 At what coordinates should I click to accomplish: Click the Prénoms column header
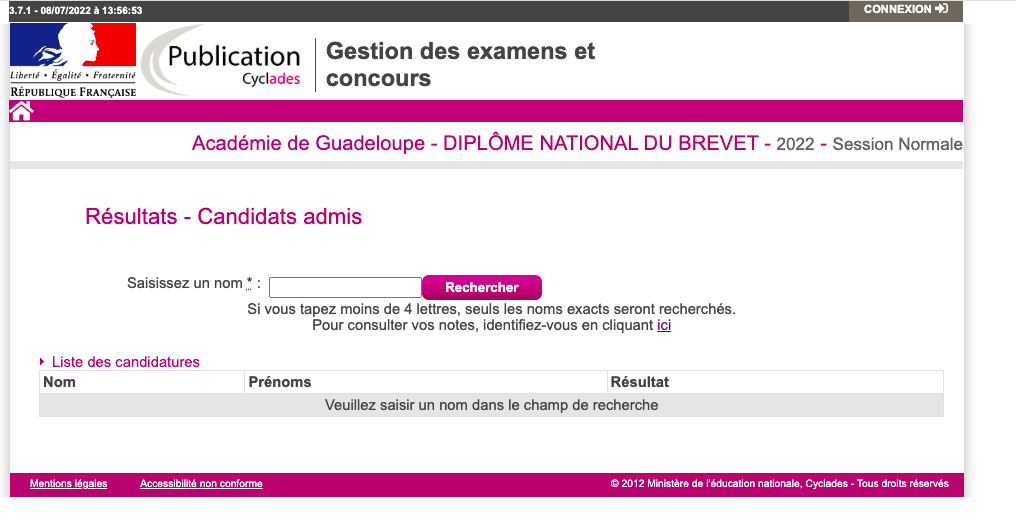280,382
